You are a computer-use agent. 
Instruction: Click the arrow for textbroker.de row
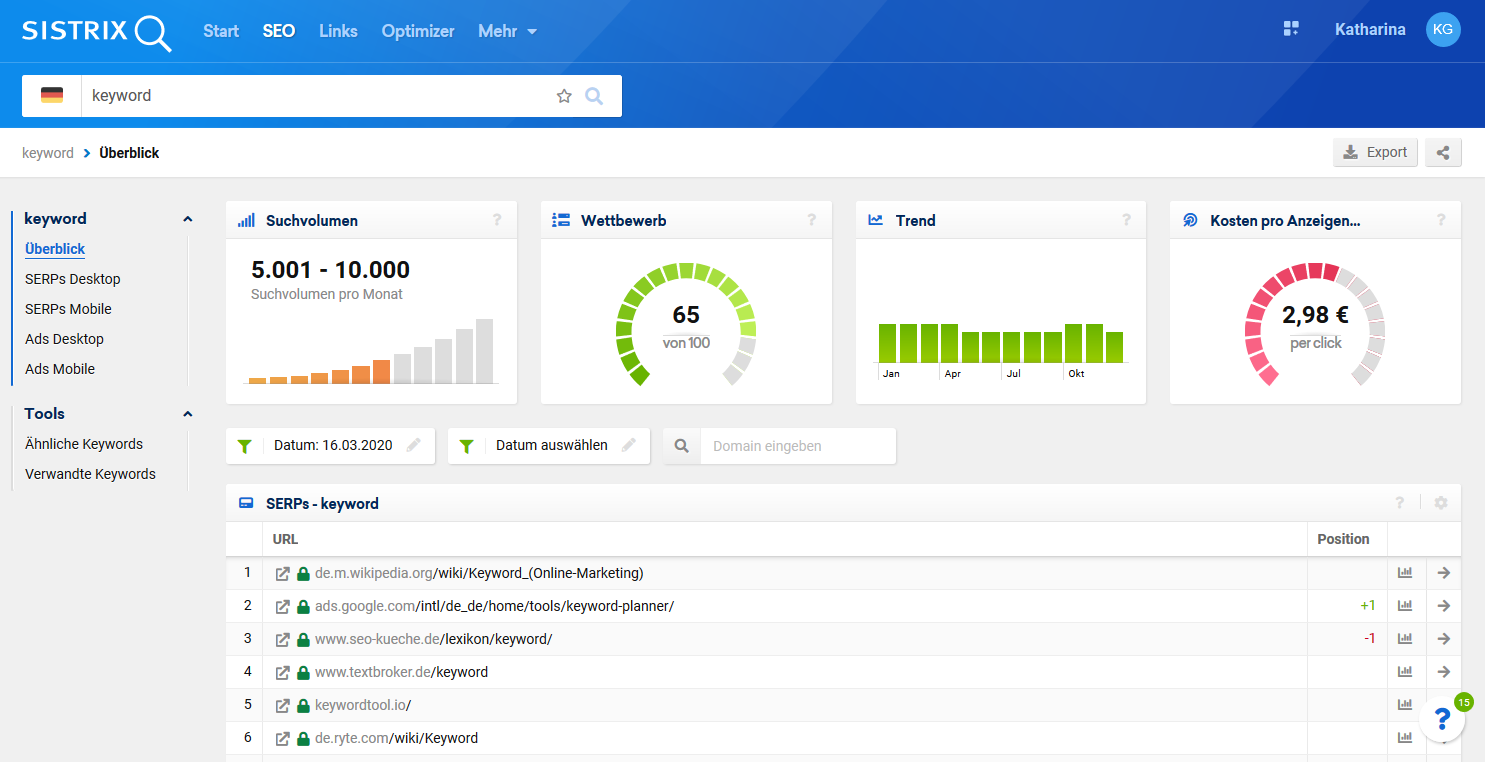pos(1443,672)
